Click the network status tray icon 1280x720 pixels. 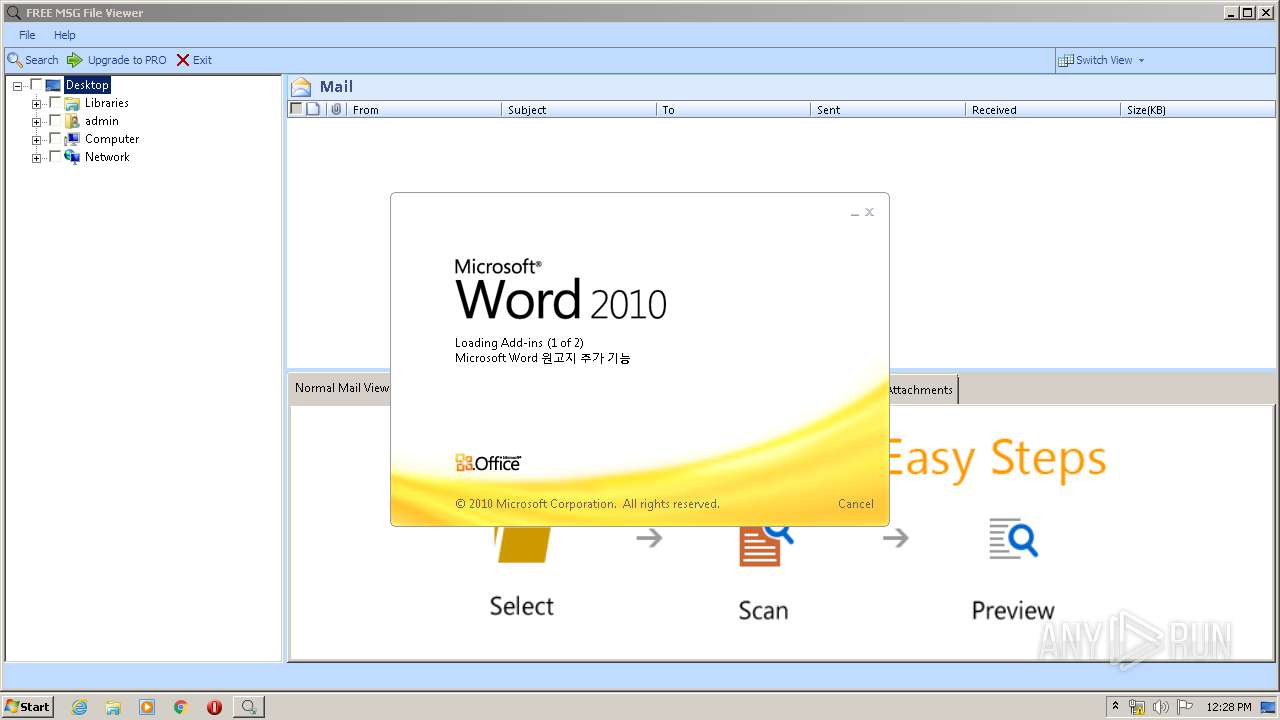(x=1137, y=707)
